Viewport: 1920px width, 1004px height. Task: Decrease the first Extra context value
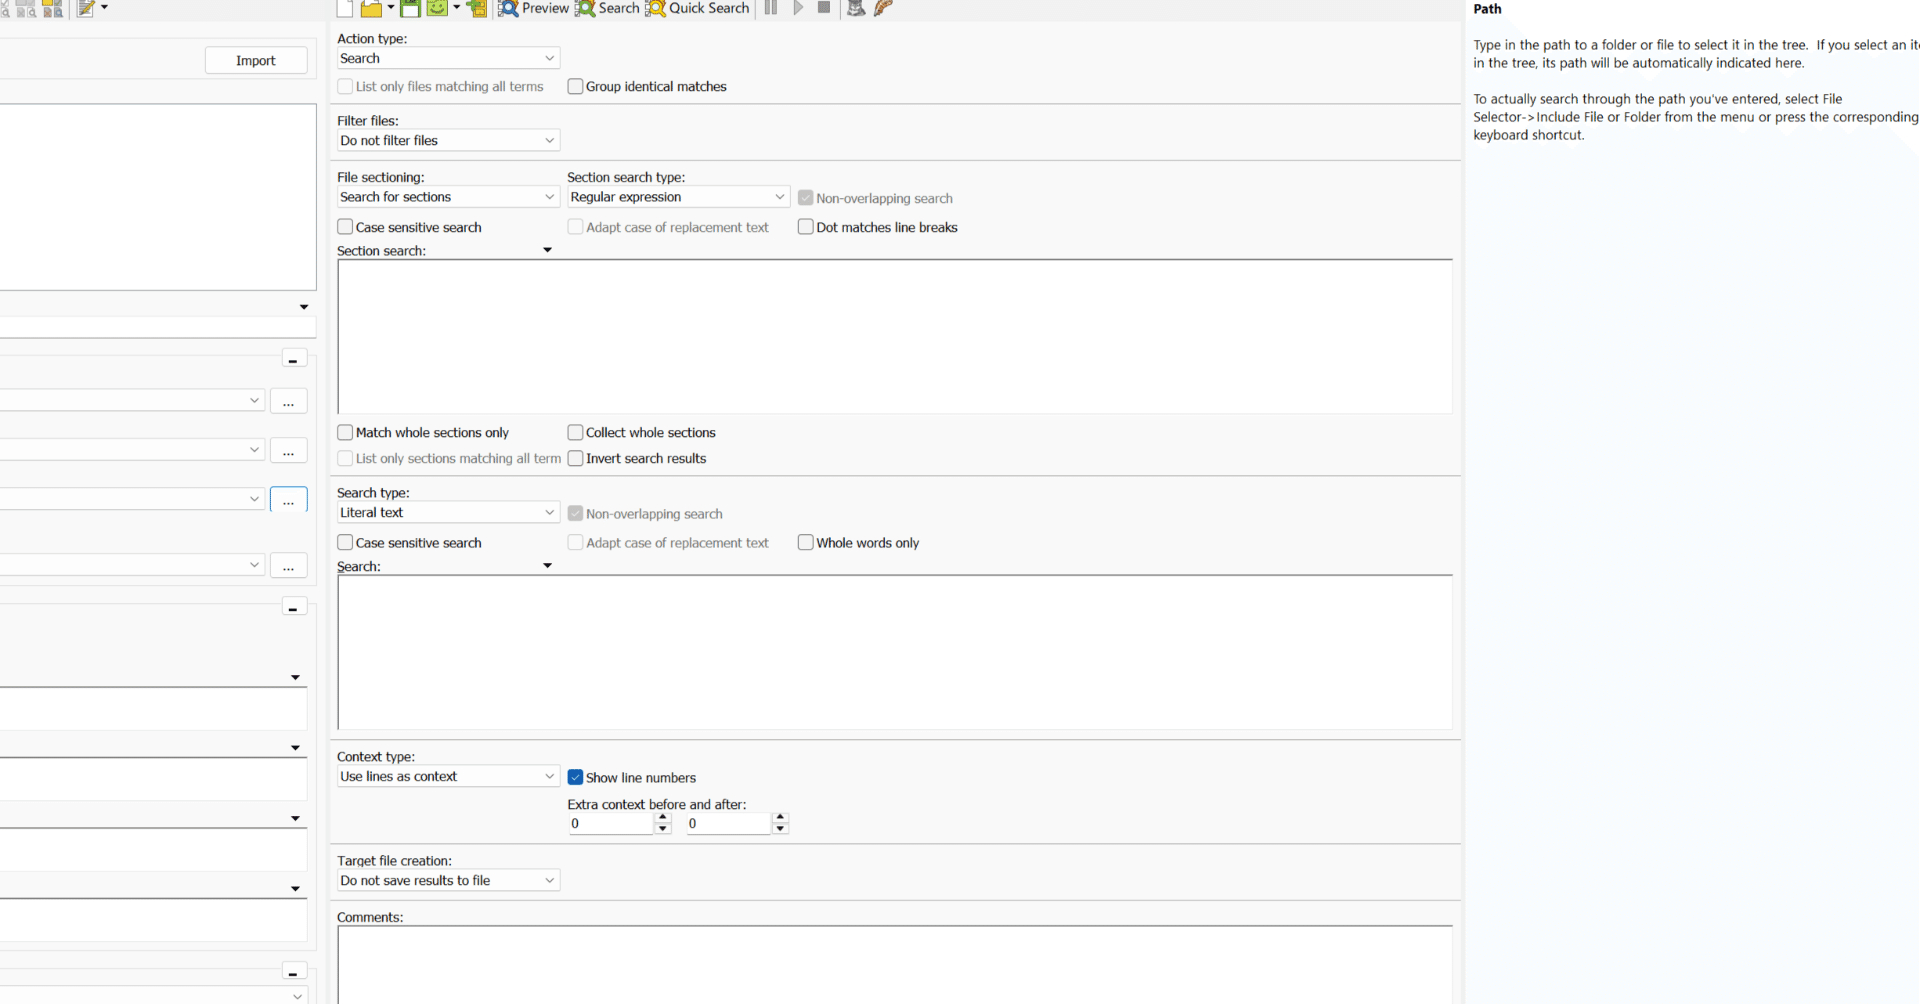point(663,829)
